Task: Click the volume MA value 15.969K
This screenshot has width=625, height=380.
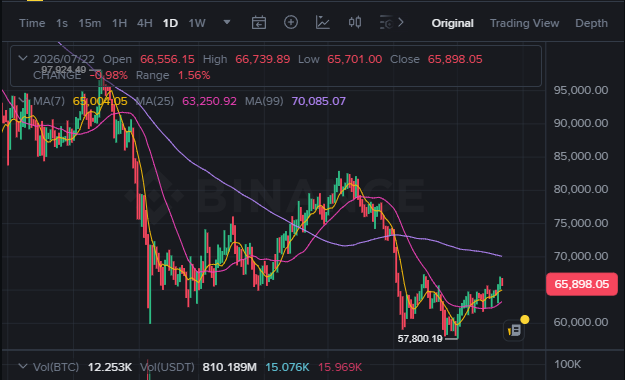Action: (340, 367)
